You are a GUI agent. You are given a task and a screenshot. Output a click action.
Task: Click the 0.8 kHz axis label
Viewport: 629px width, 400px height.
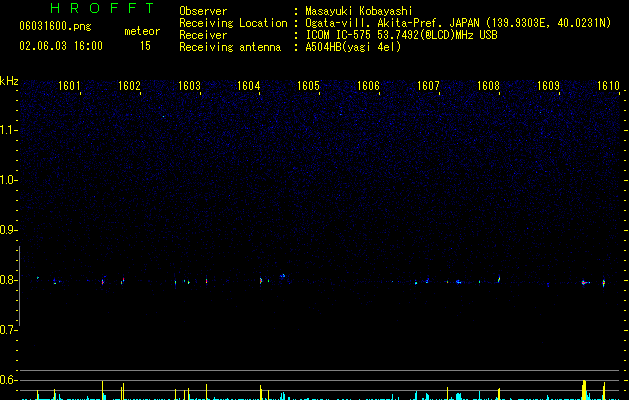(x=8, y=280)
